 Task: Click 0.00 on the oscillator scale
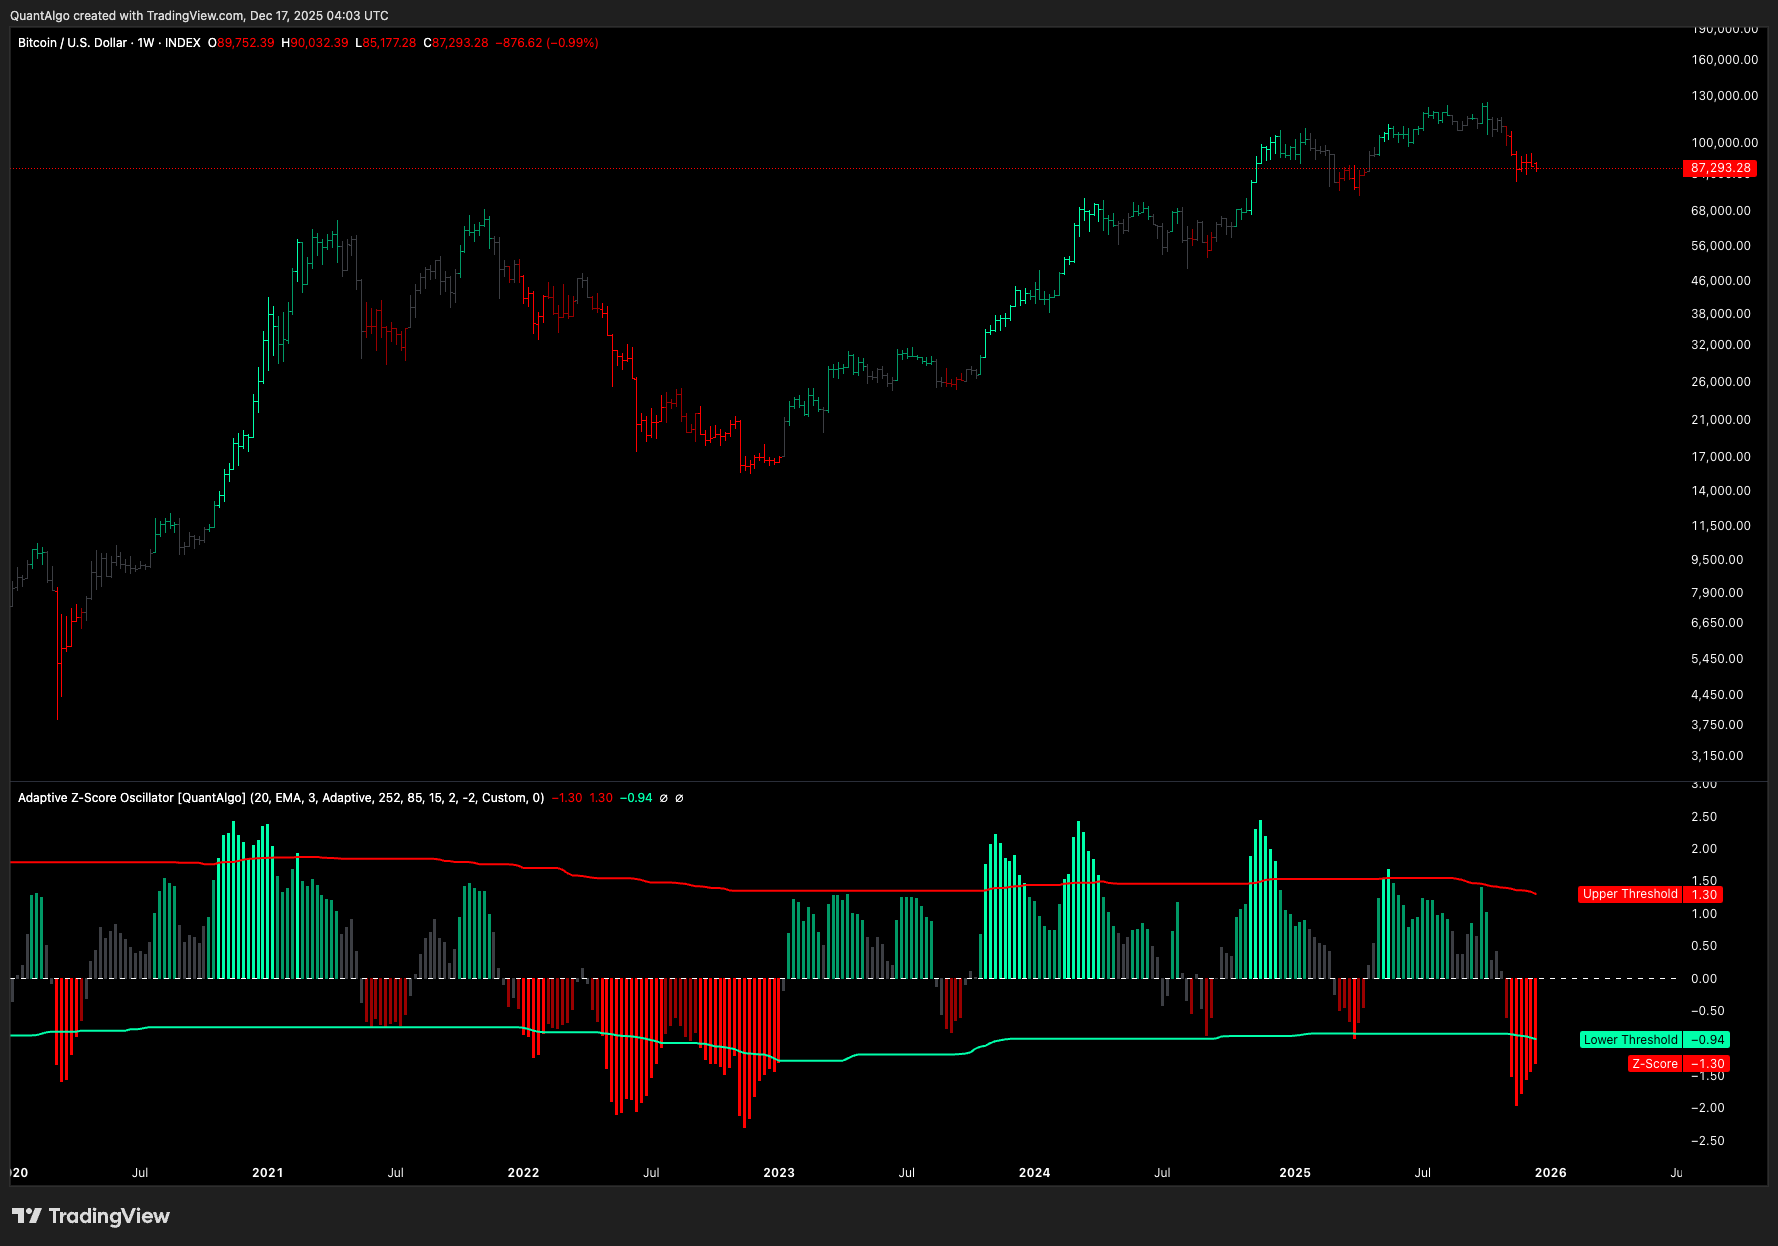1704,979
